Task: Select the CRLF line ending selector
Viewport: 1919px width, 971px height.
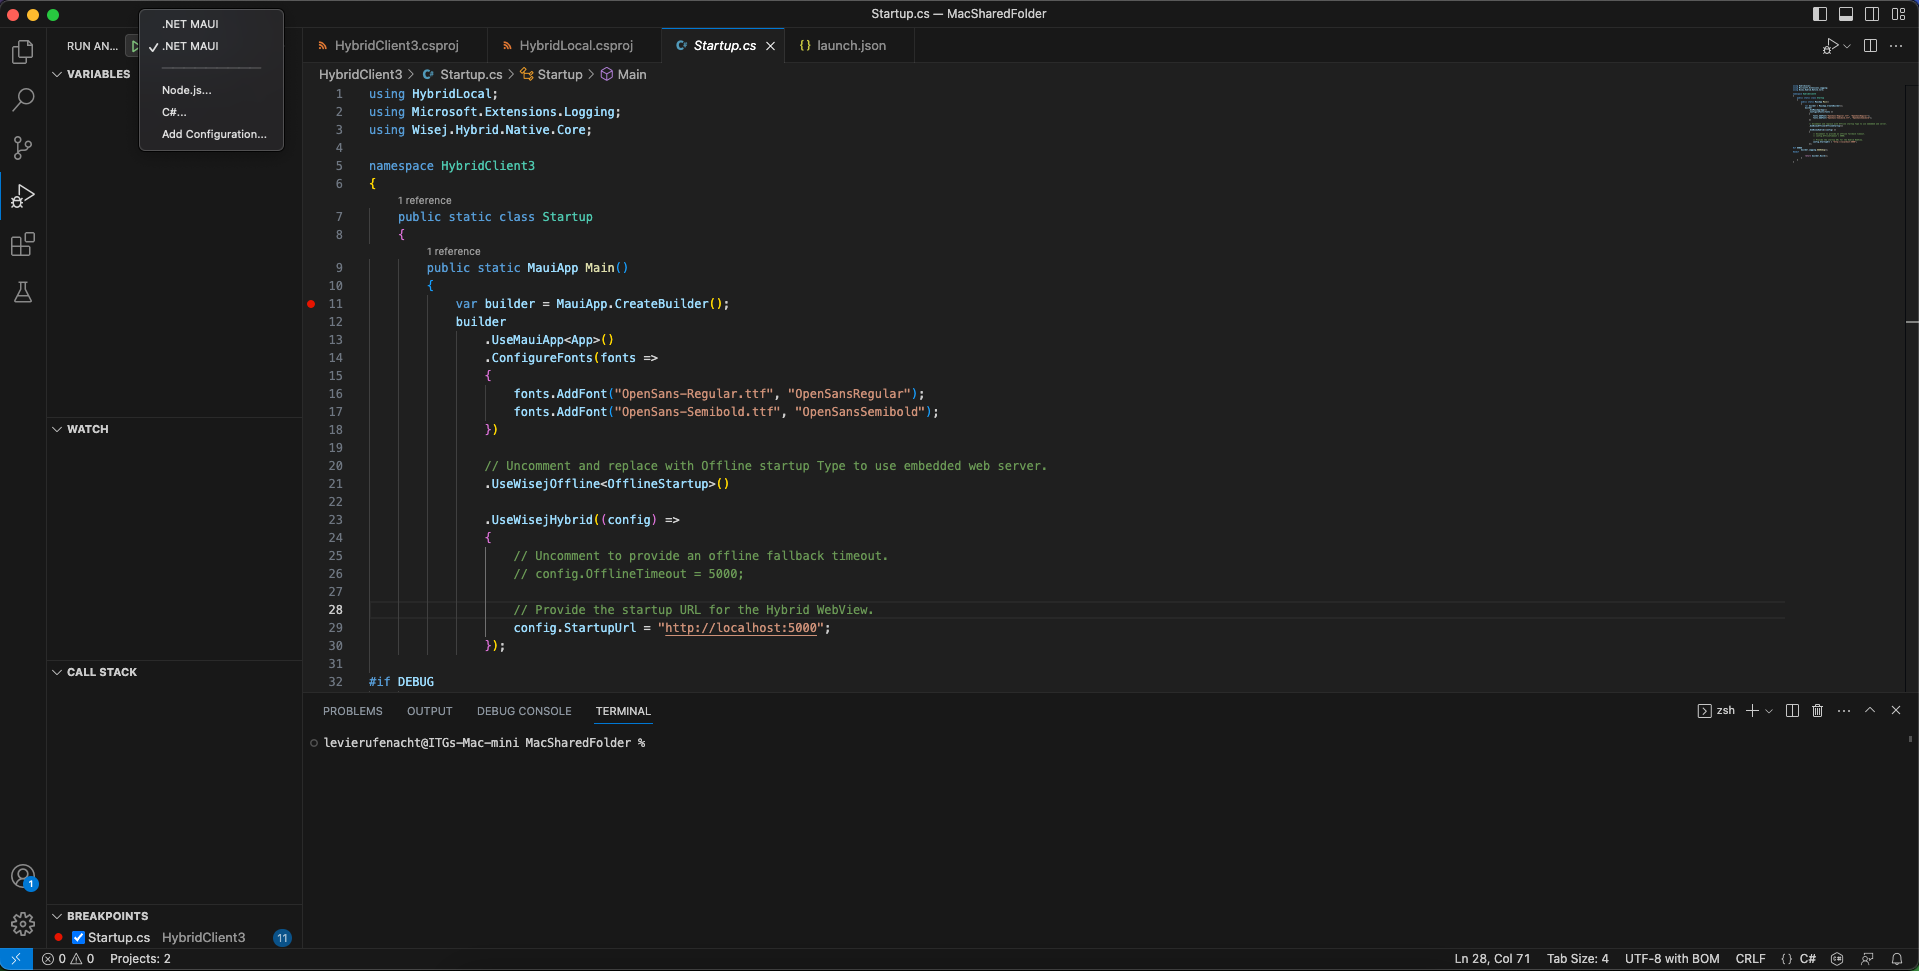Action: tap(1750, 959)
